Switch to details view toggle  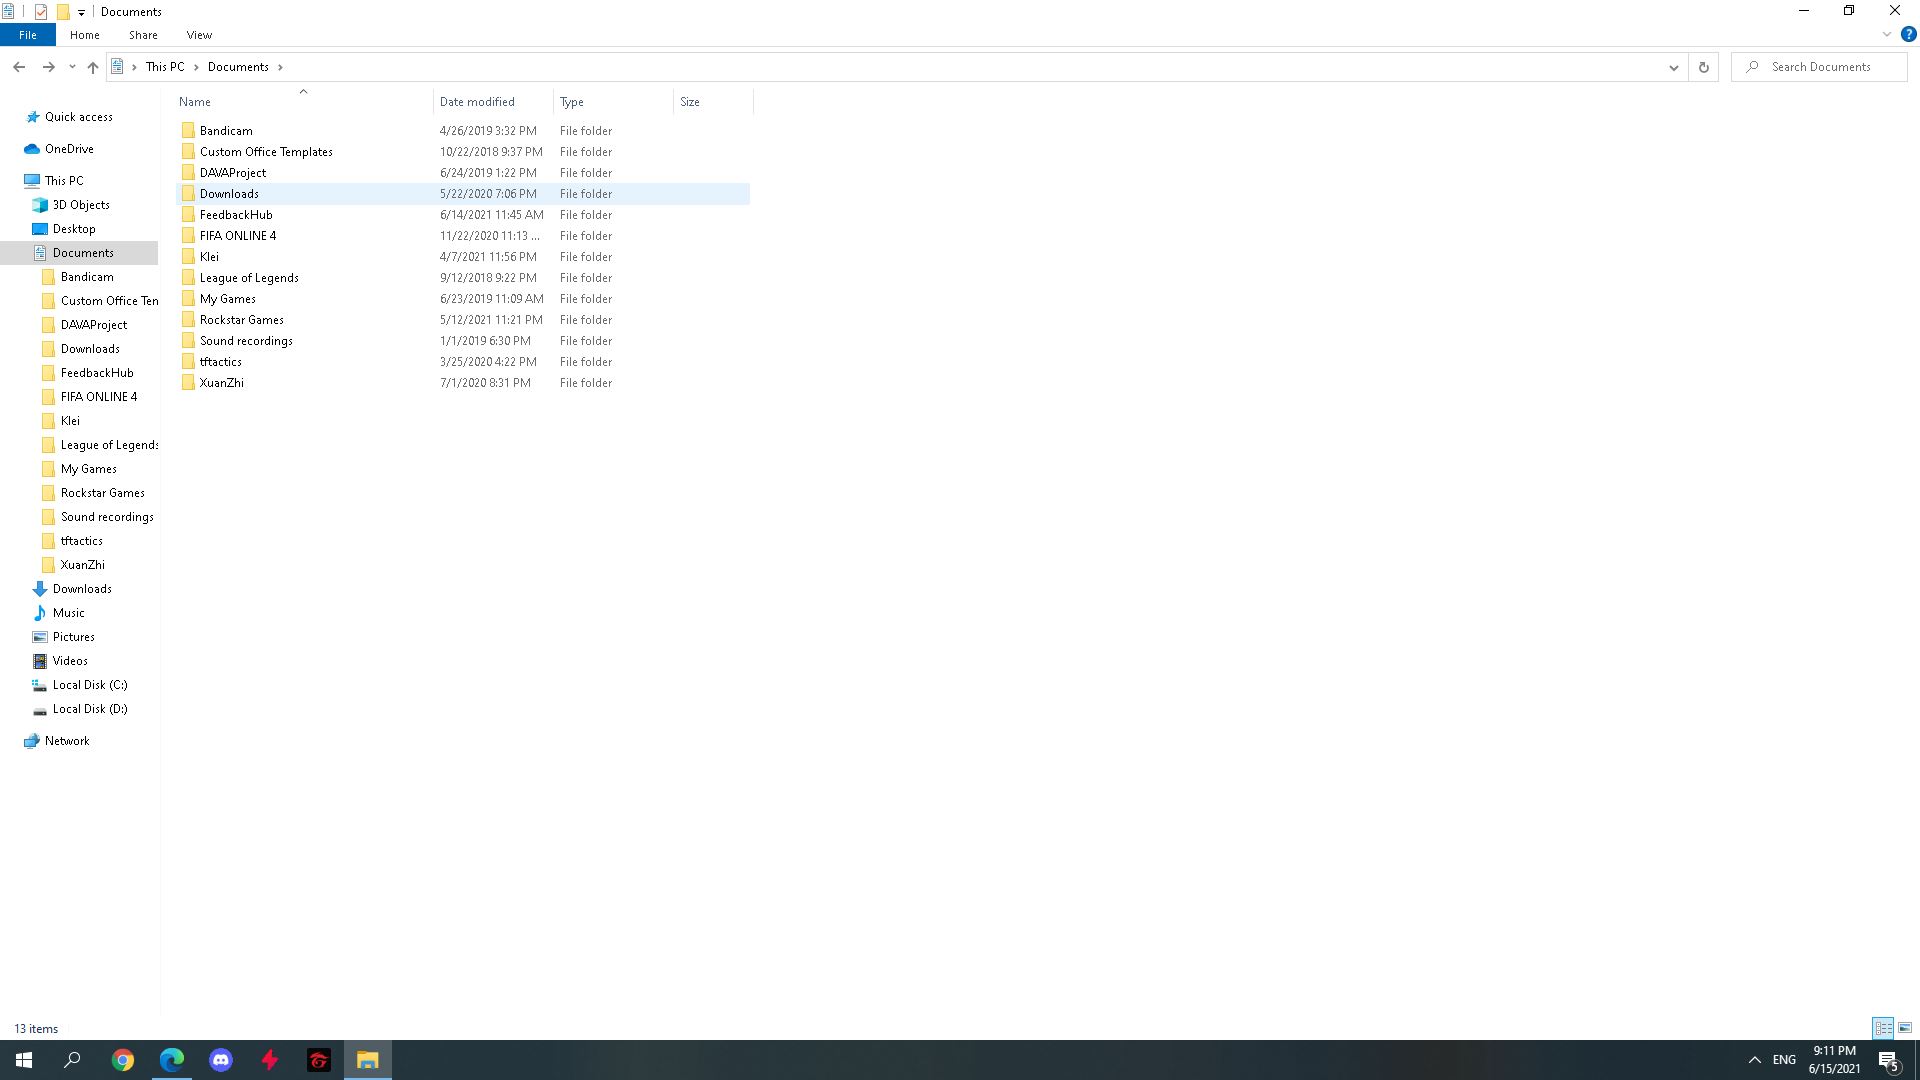click(1883, 1028)
